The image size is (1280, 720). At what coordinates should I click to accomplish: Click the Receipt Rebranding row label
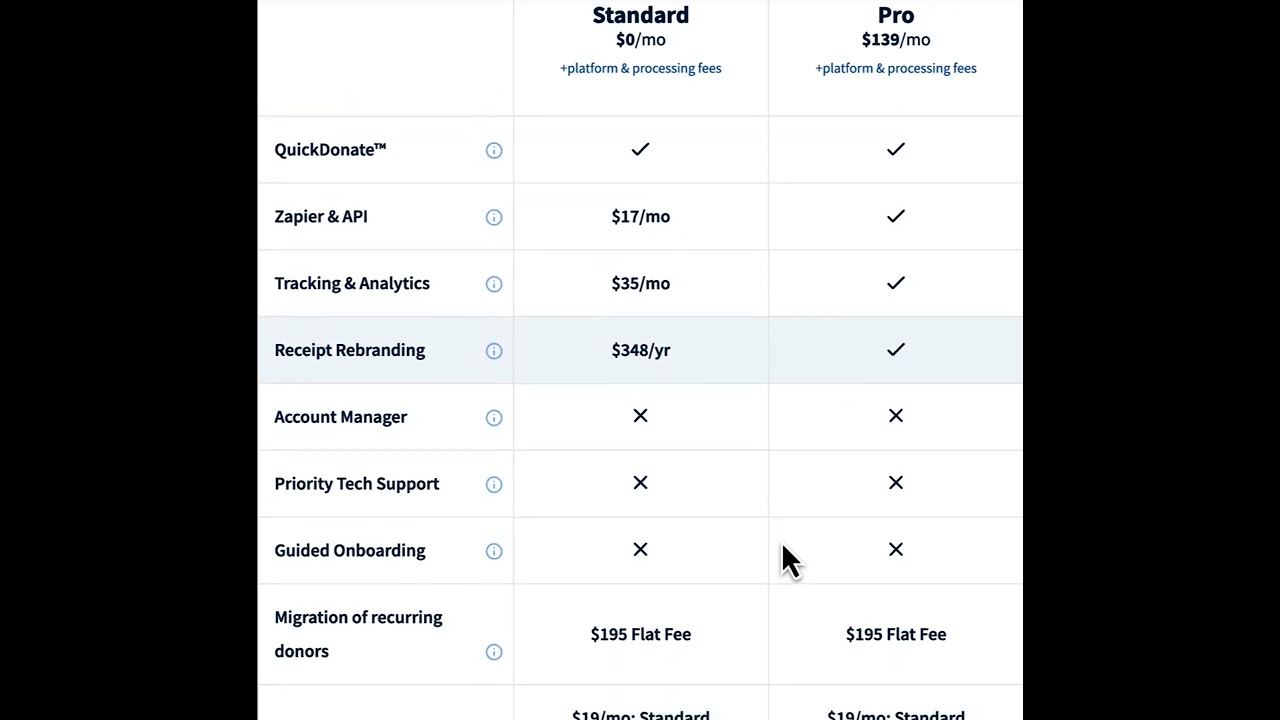click(350, 351)
